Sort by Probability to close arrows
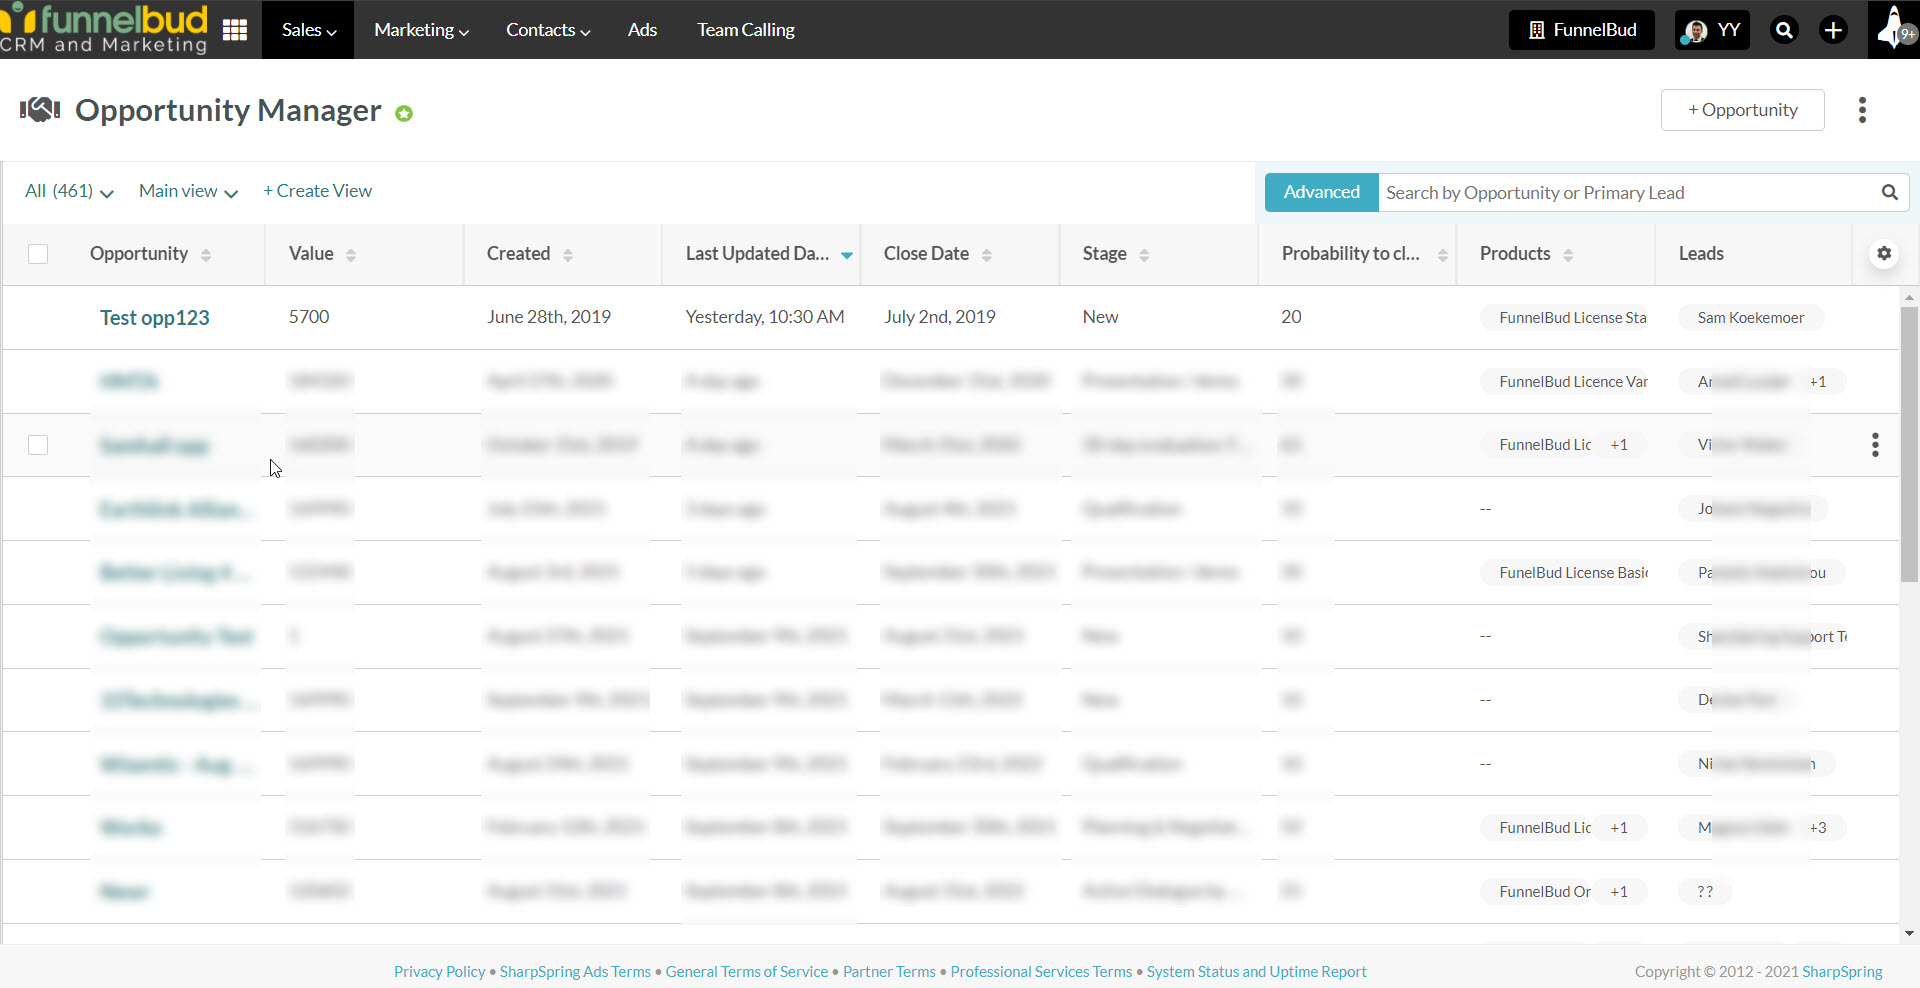Screen dimensions: 1920x988 pos(1442,255)
